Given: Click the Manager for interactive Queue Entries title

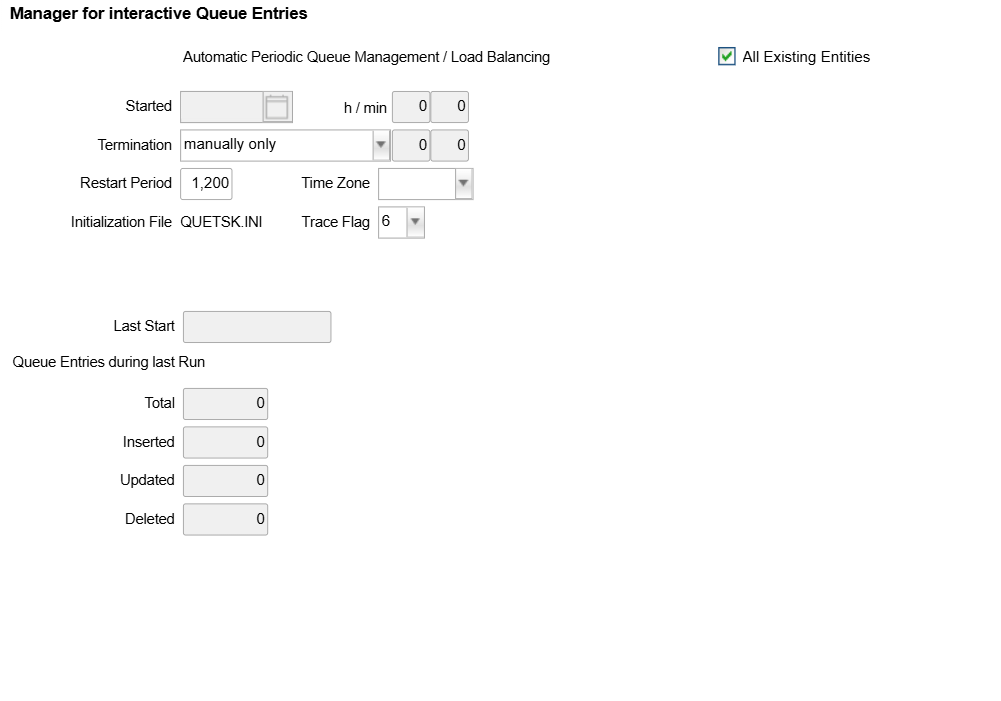Looking at the screenshot, I should (x=159, y=14).
